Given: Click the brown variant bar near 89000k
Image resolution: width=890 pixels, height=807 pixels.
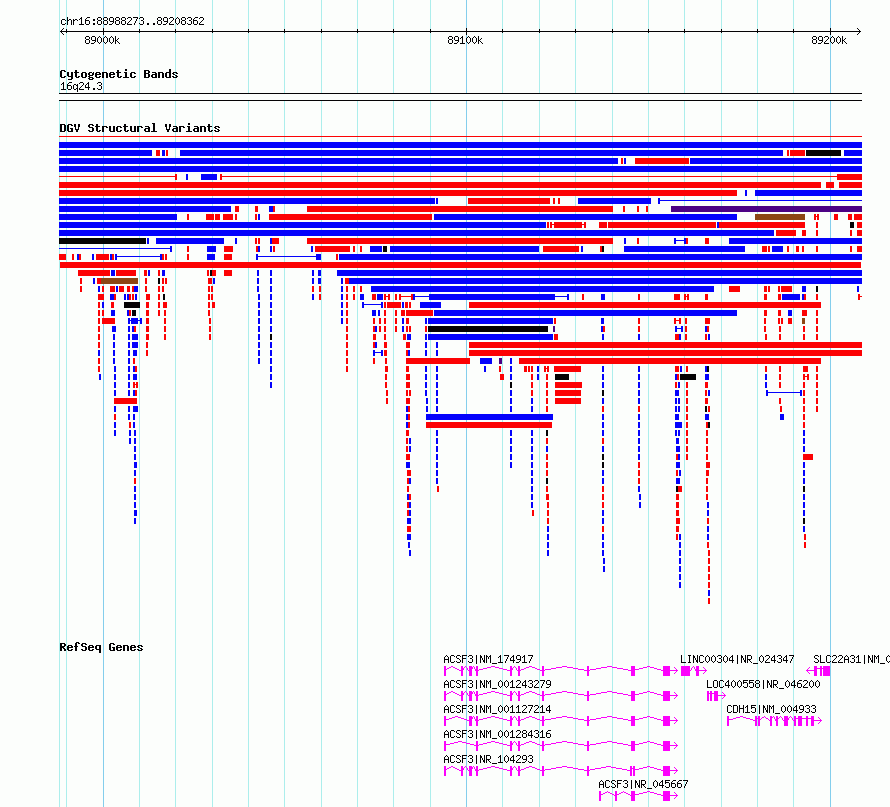Looking at the screenshot, I should click(119, 281).
